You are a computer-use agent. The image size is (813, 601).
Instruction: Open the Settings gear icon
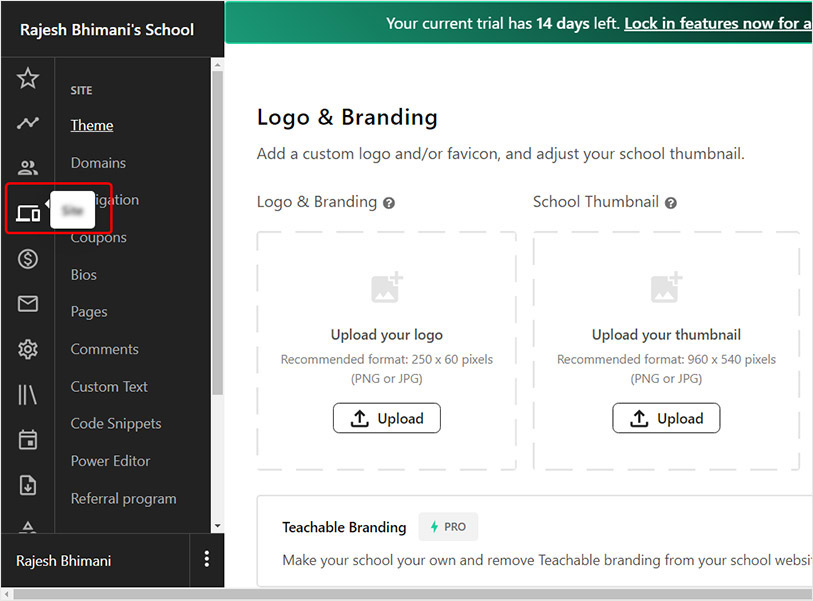pos(27,349)
